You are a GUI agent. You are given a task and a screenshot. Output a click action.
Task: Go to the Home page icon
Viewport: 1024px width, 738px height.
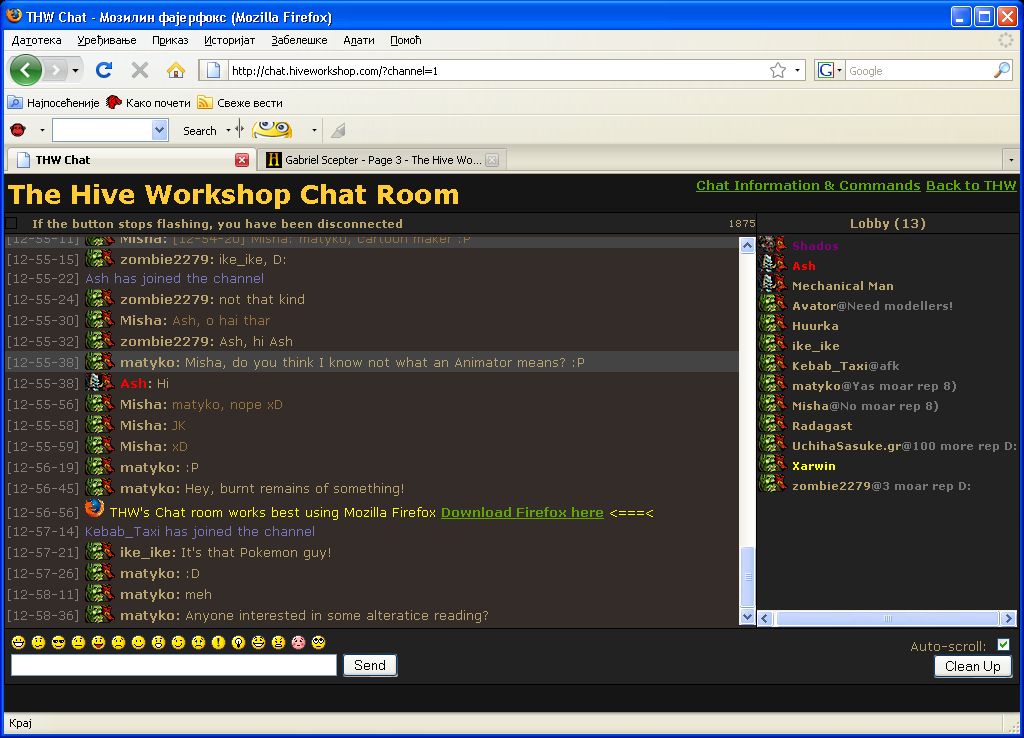[x=176, y=70]
